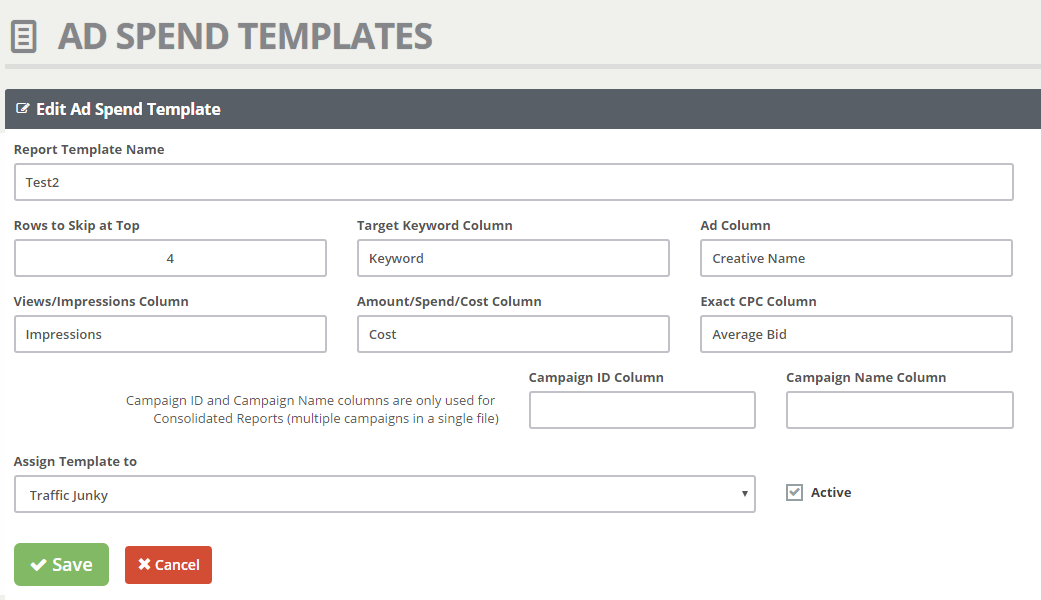Click the Ad Column label
The image size is (1041, 600).
[x=735, y=226]
